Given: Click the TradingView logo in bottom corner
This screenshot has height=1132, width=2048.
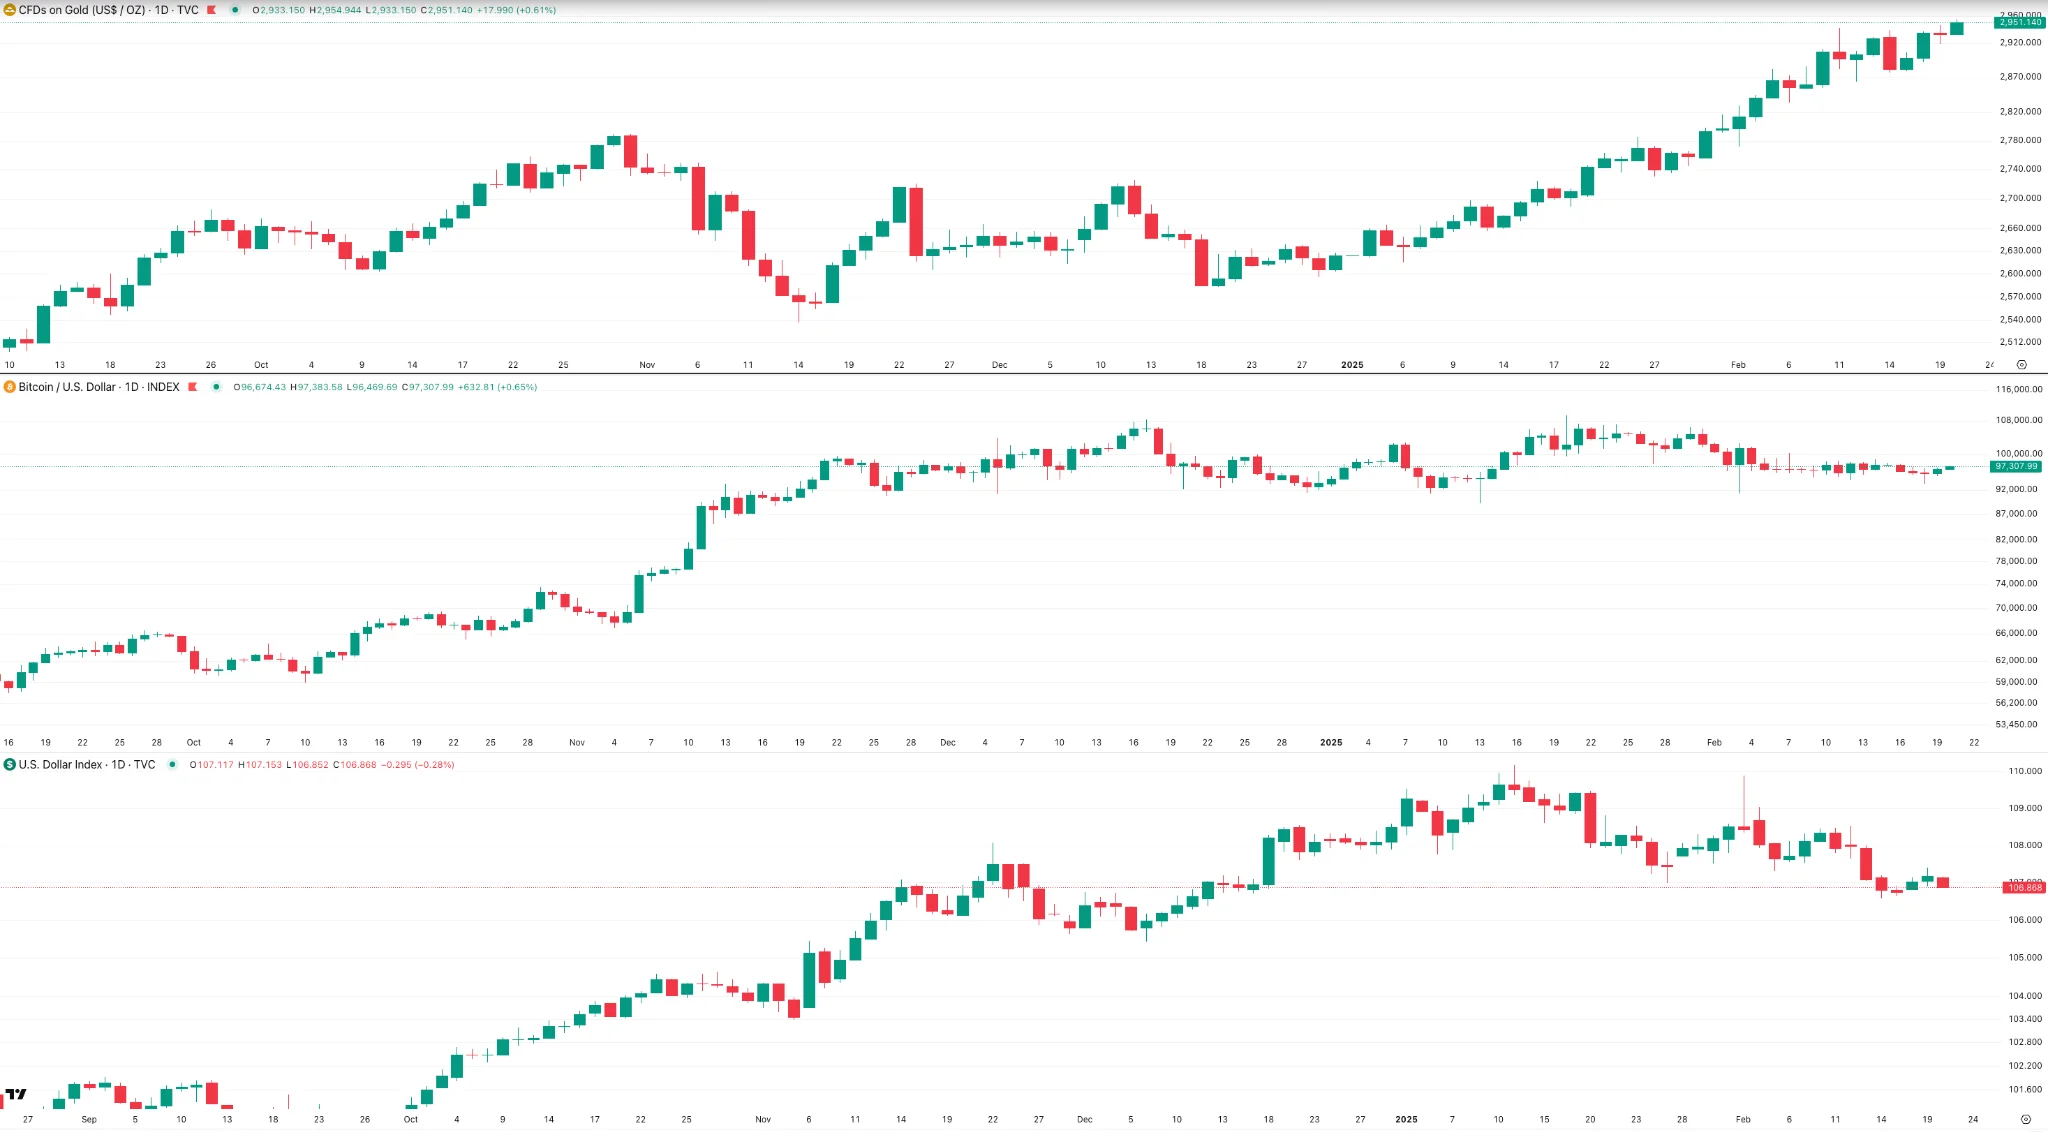Looking at the screenshot, I should 16,1095.
